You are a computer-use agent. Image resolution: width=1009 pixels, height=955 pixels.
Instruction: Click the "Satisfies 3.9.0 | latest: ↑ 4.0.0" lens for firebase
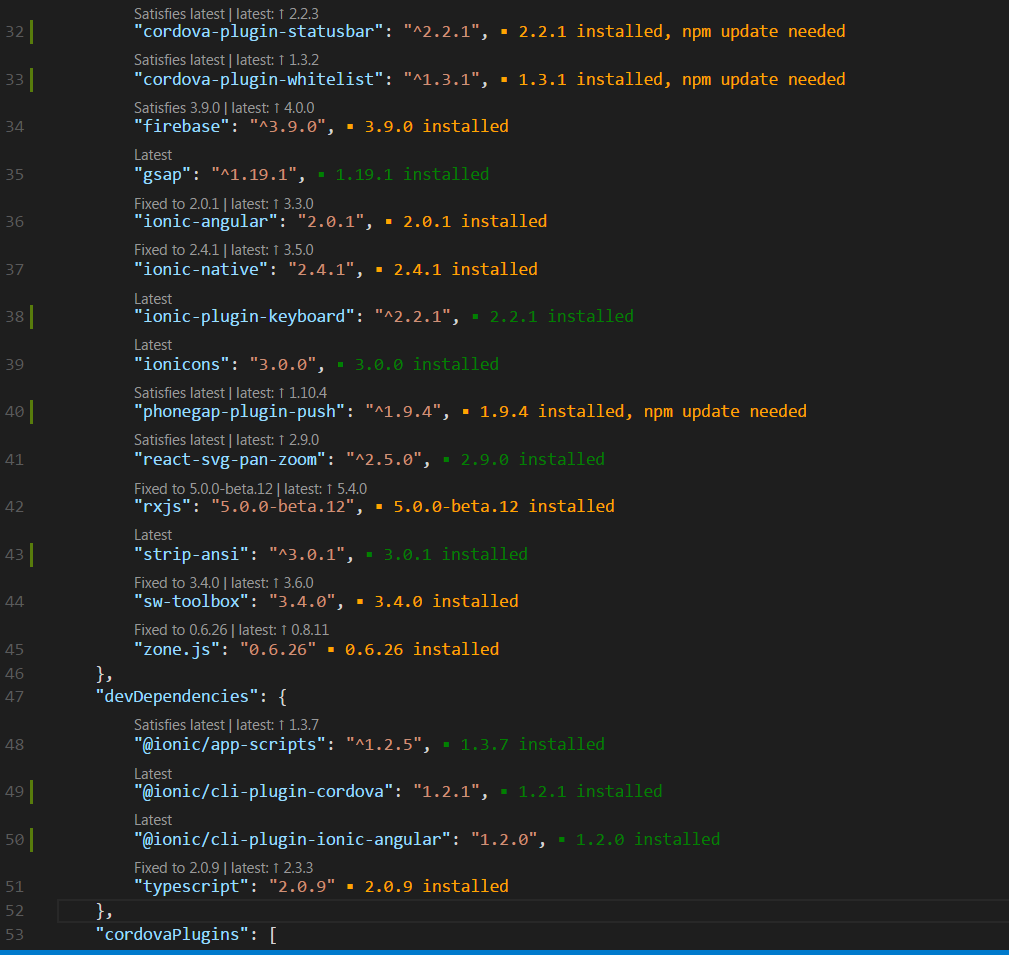(x=224, y=107)
